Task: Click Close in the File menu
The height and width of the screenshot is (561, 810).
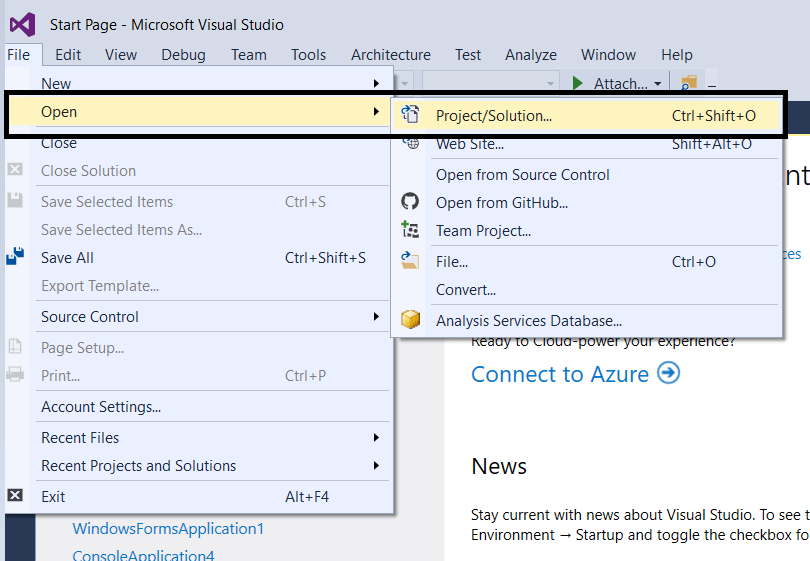Action: tap(212, 144)
